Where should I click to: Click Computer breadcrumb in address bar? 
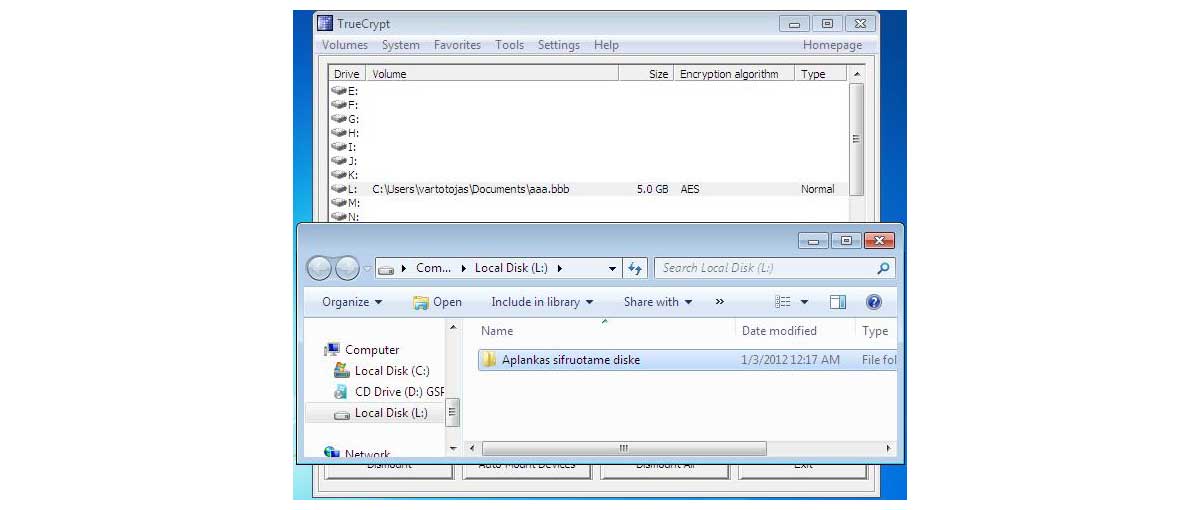pyautogui.click(x=434, y=268)
